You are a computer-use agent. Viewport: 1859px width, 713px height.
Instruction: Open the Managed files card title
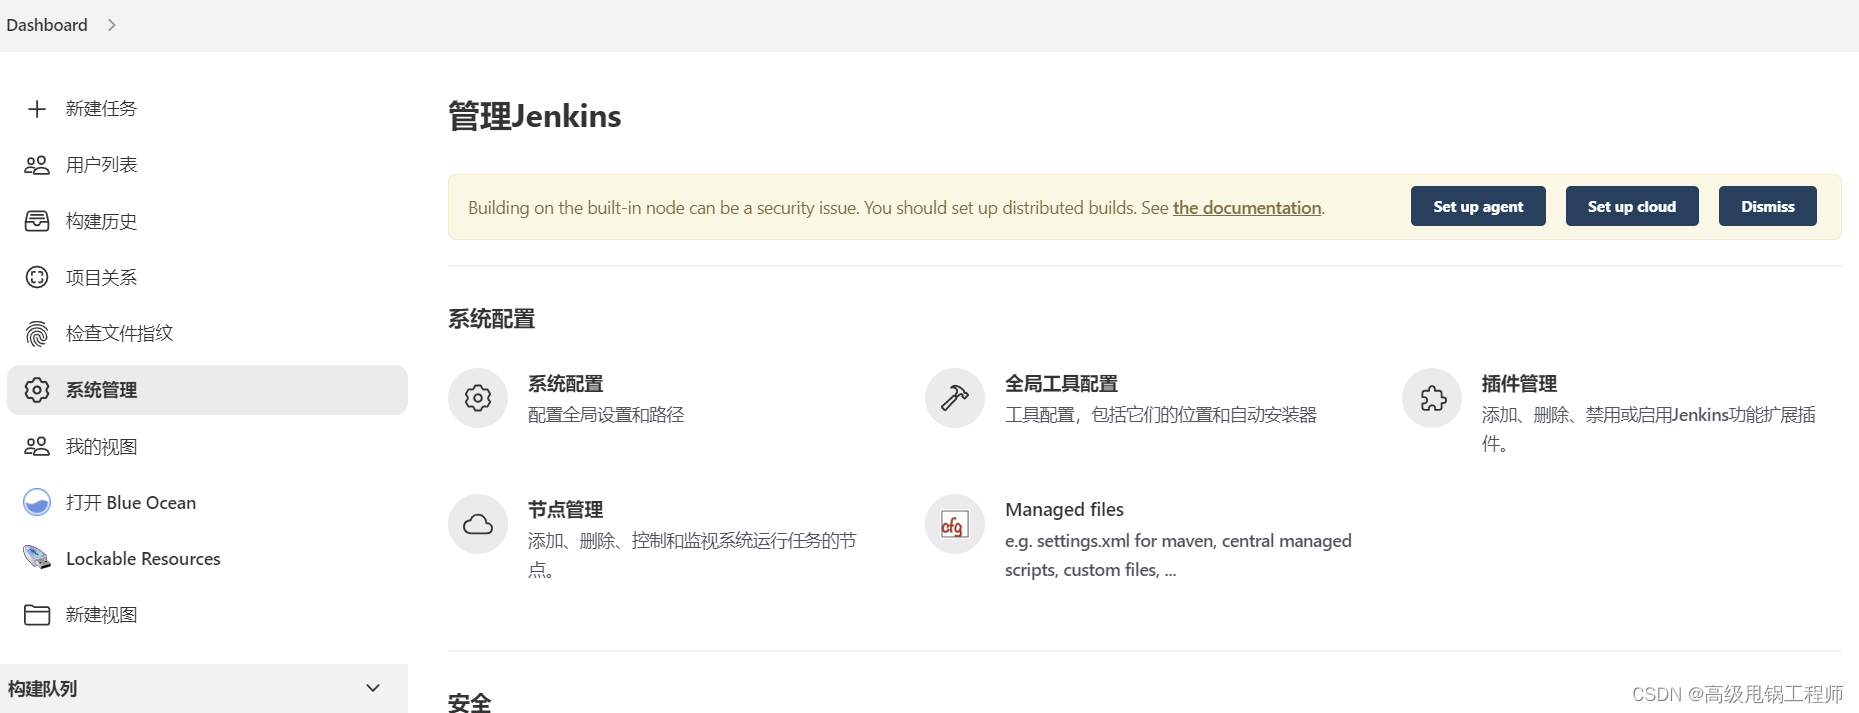click(1064, 510)
